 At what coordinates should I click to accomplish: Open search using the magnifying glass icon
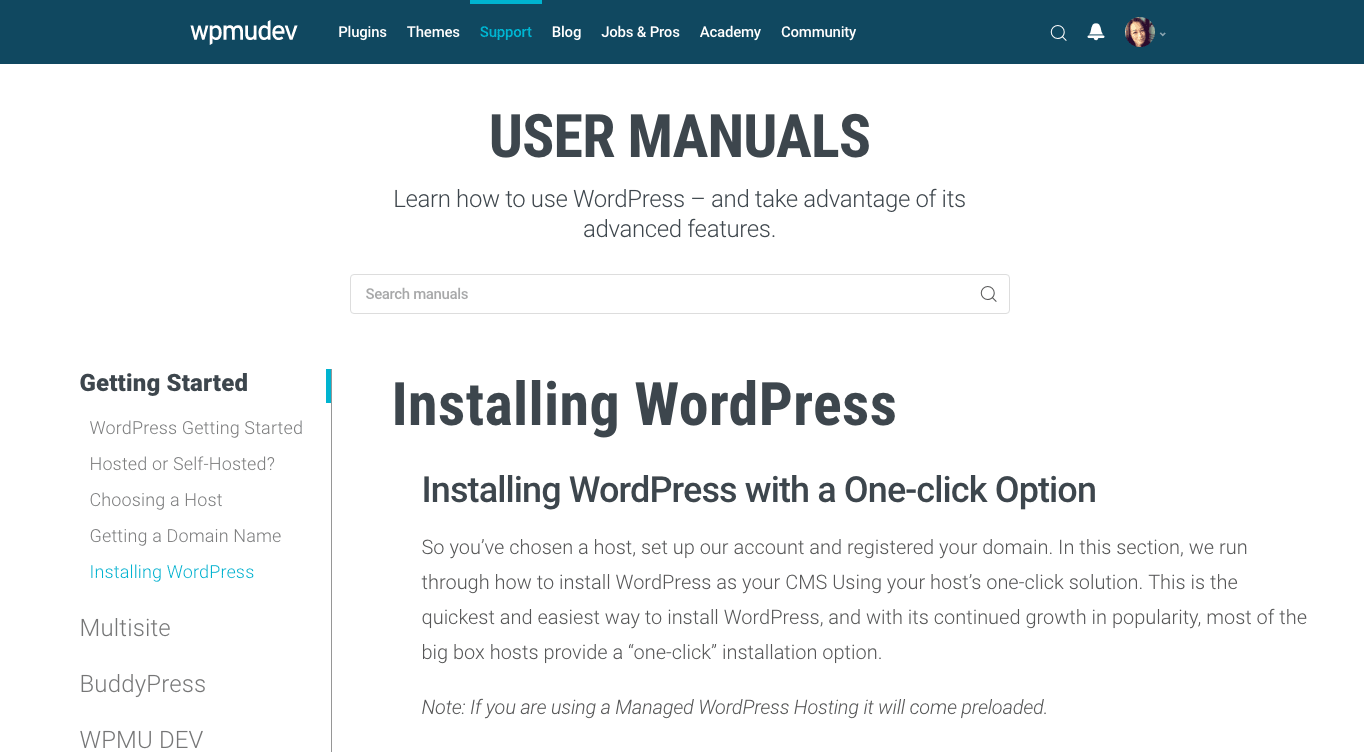click(x=1058, y=32)
